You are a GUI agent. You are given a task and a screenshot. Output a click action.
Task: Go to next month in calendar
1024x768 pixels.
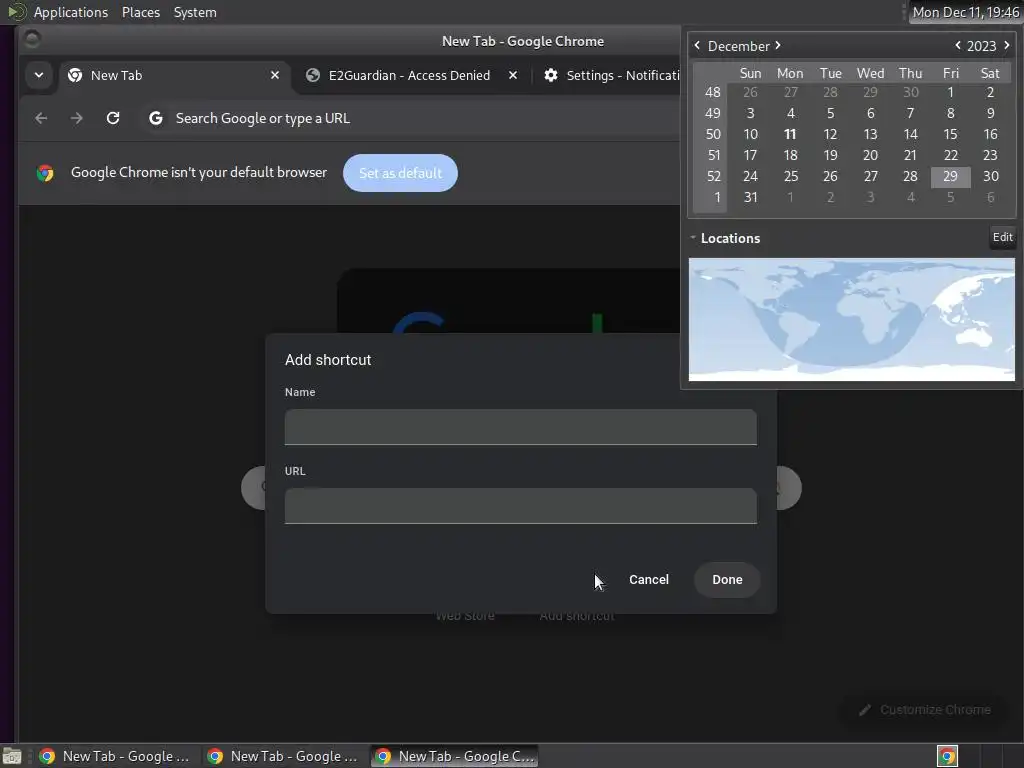tap(778, 45)
